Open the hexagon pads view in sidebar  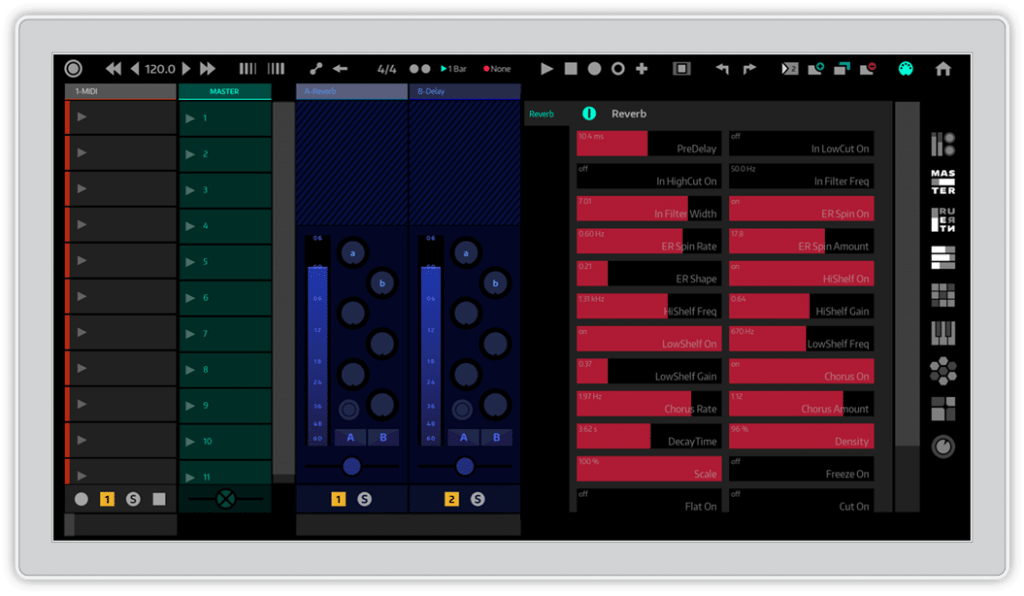coord(942,372)
